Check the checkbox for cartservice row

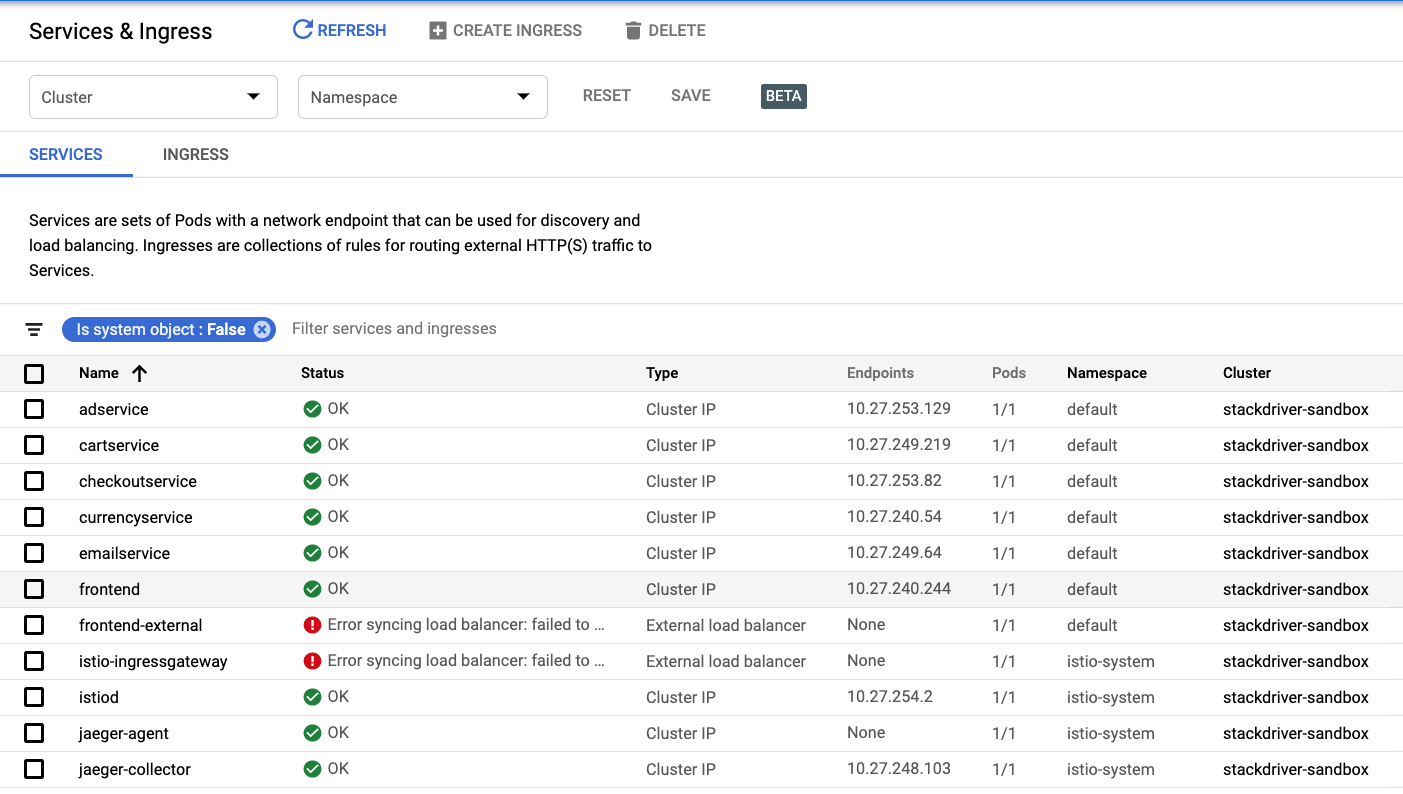point(33,445)
